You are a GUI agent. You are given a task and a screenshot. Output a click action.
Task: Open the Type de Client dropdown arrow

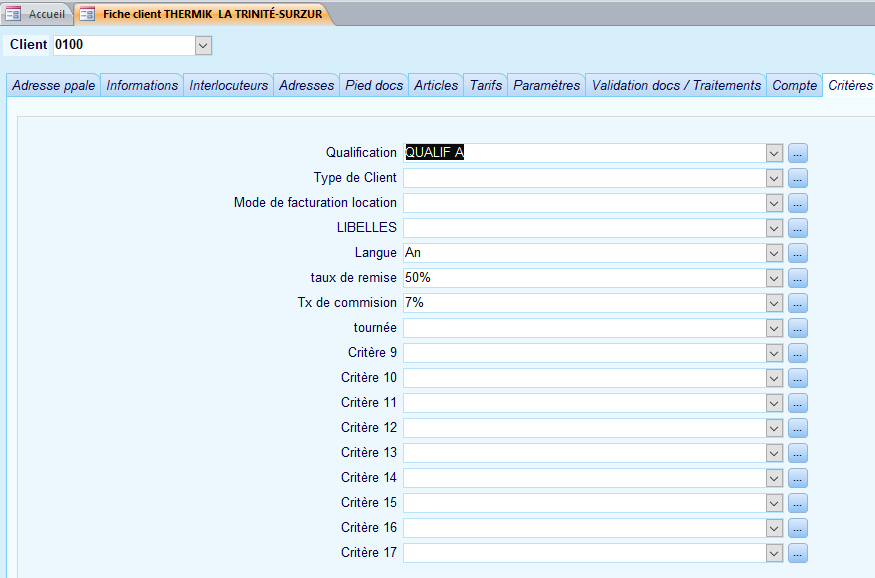pyautogui.click(x=773, y=178)
